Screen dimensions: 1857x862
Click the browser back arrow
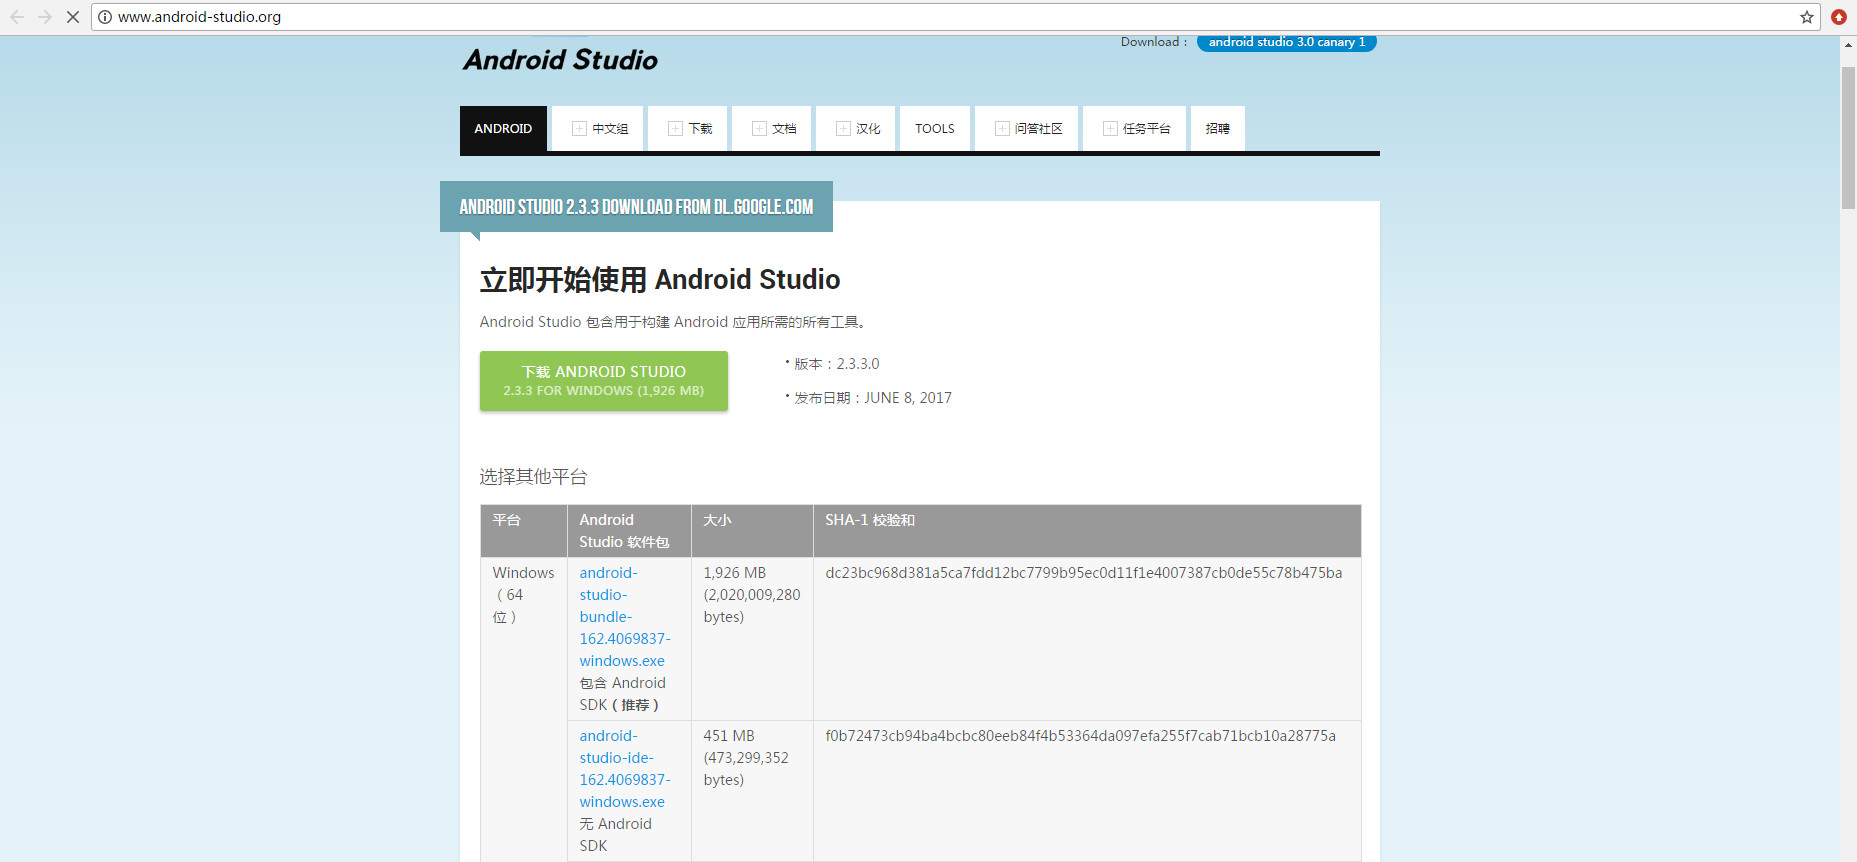tap(17, 17)
